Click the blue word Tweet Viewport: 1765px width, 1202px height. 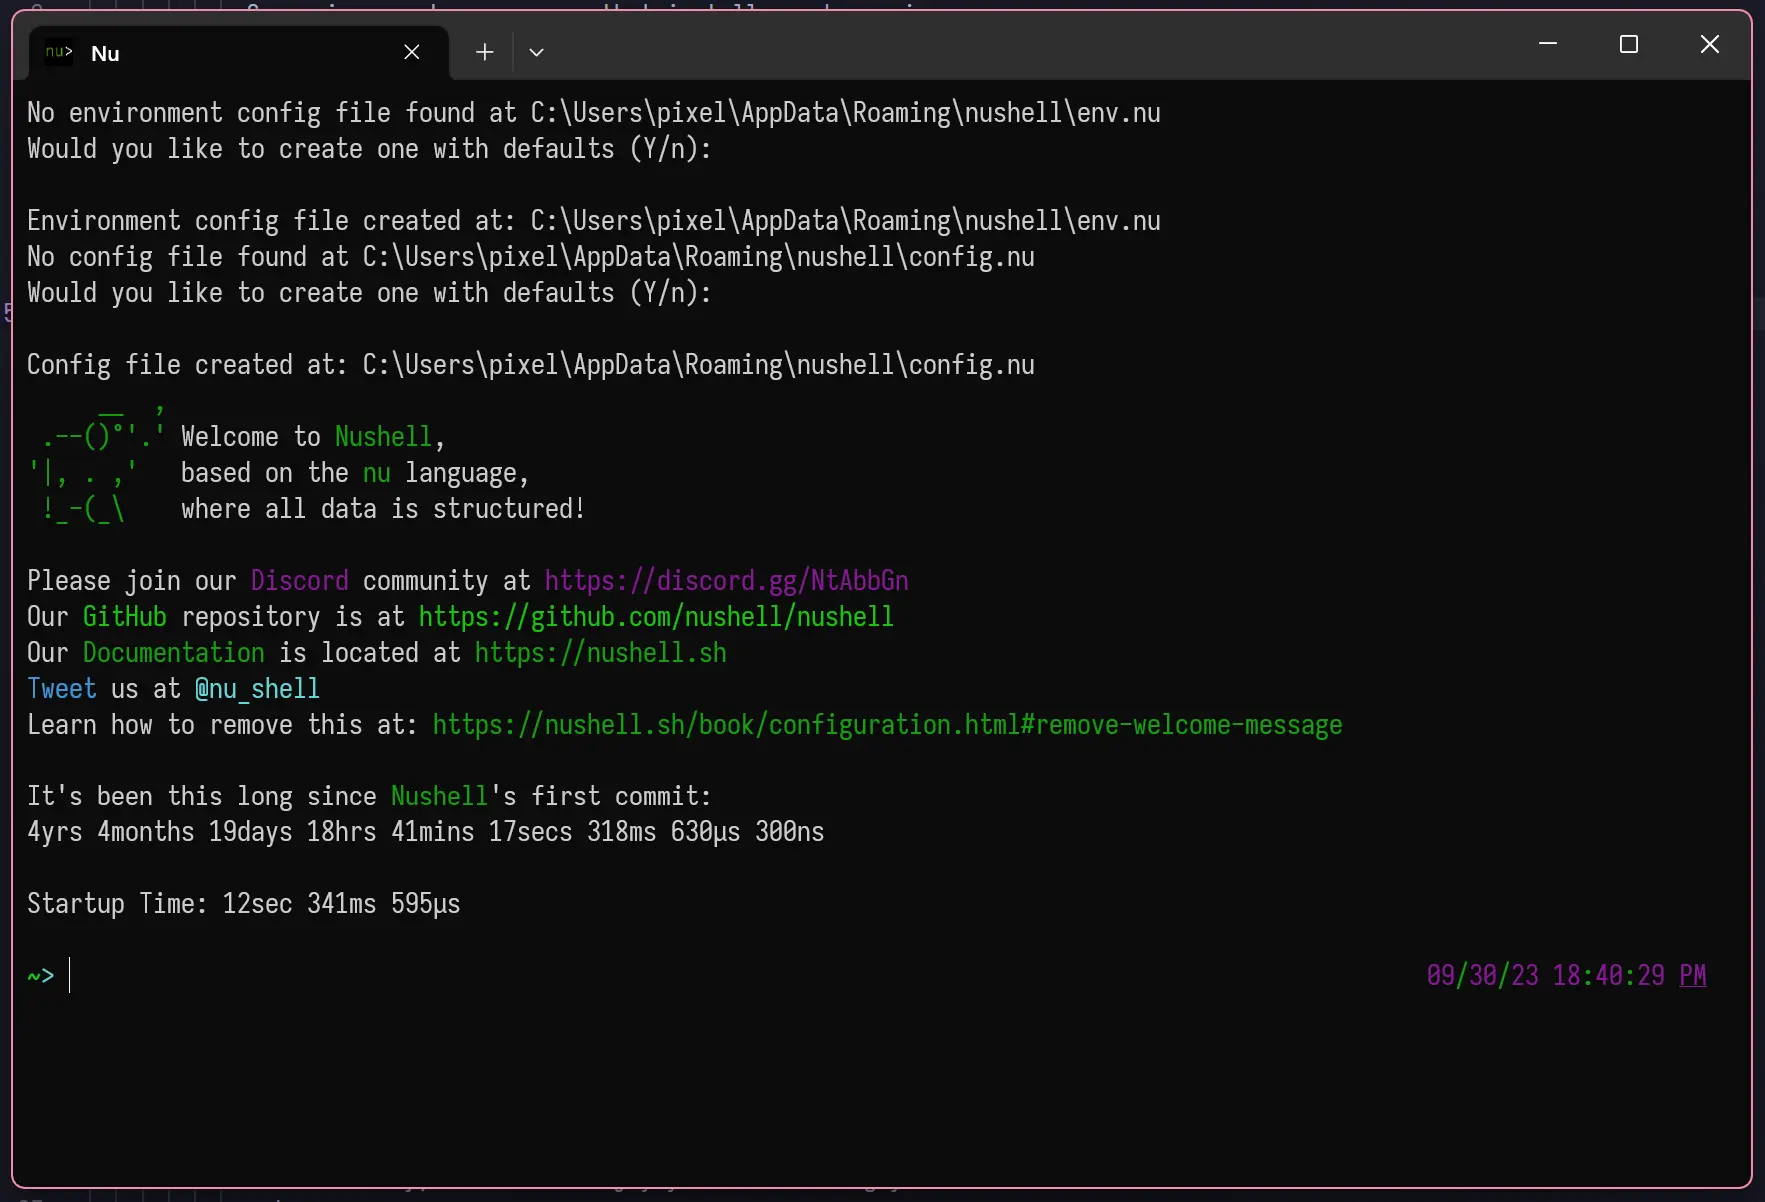tap(62, 689)
